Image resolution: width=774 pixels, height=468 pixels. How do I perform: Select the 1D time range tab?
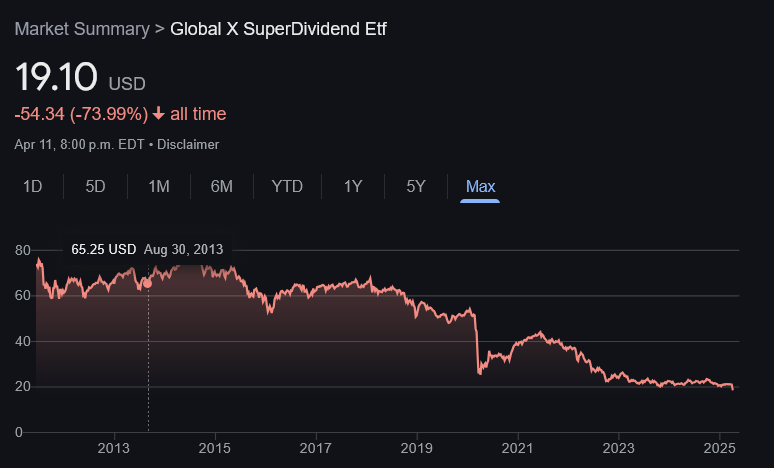click(x=33, y=187)
